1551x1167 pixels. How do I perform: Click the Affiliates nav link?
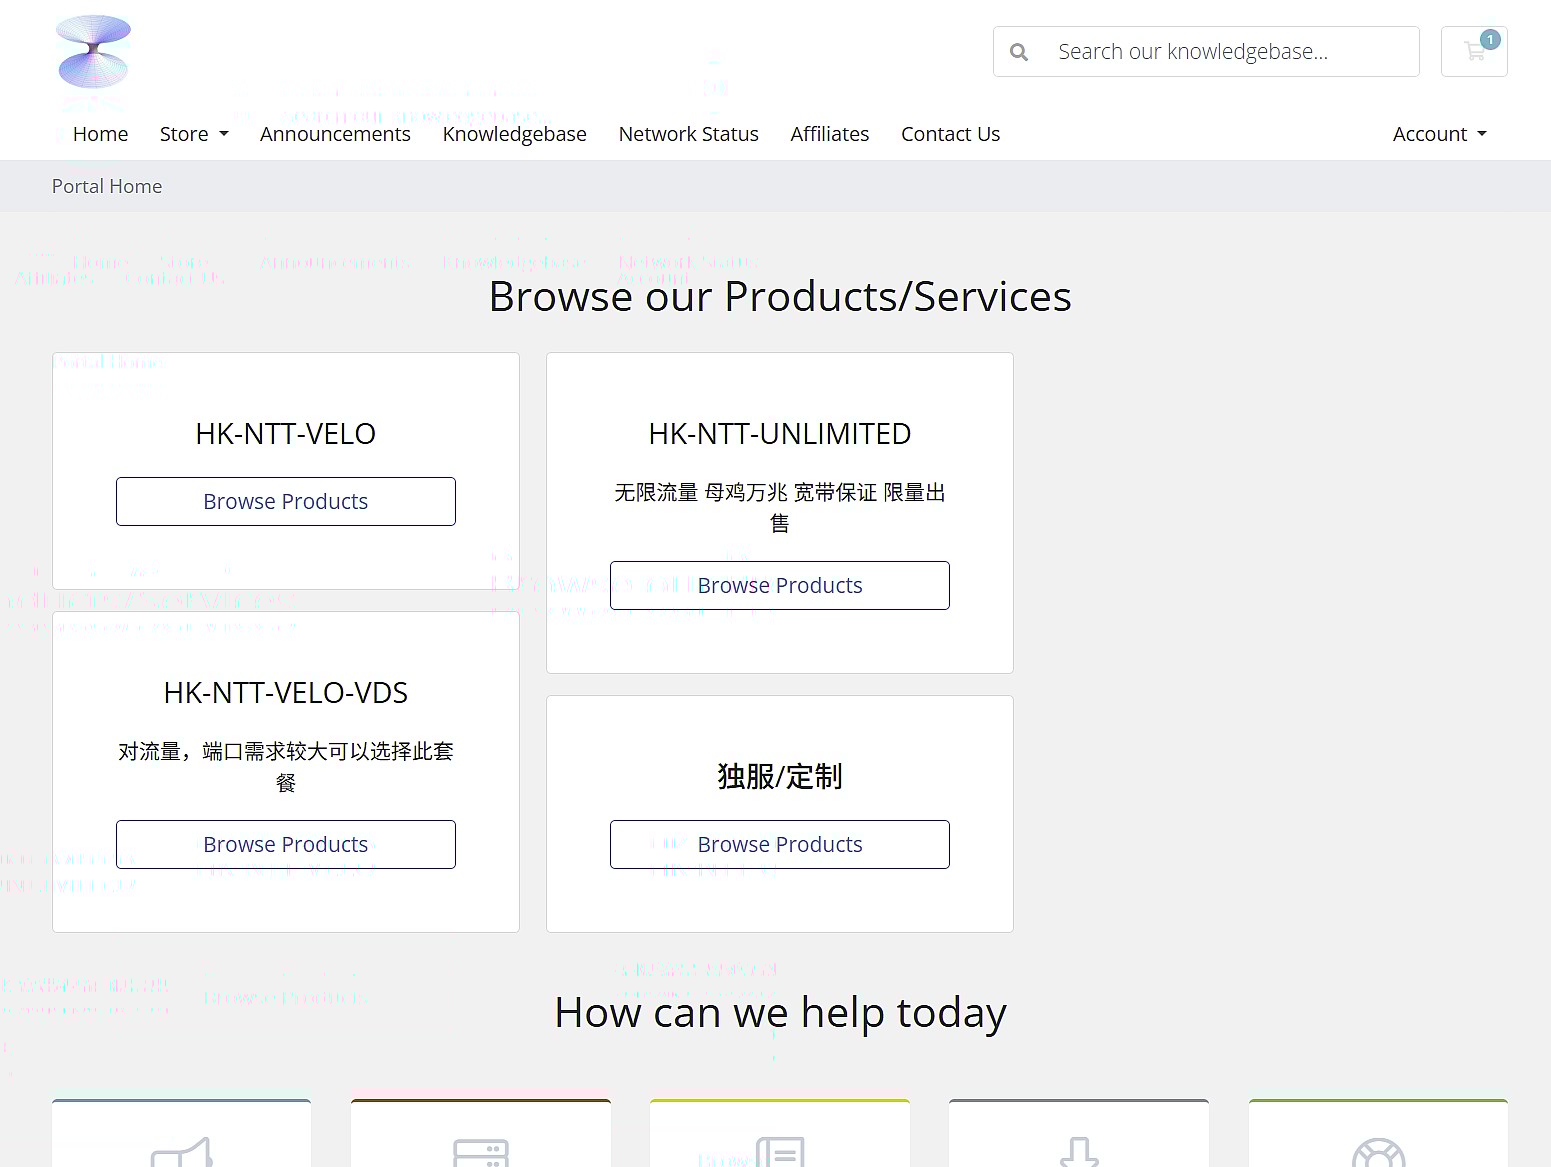tap(829, 134)
